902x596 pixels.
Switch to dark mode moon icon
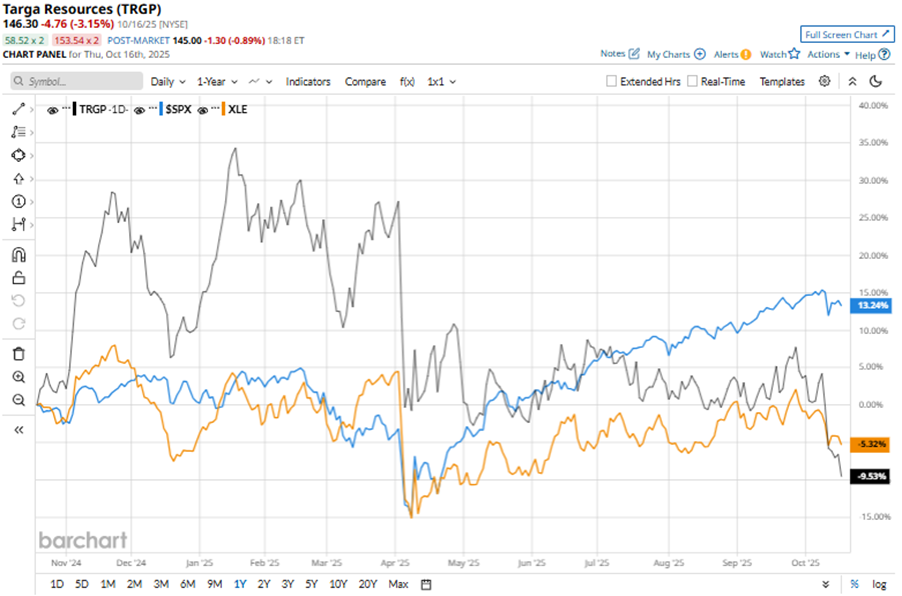(876, 81)
